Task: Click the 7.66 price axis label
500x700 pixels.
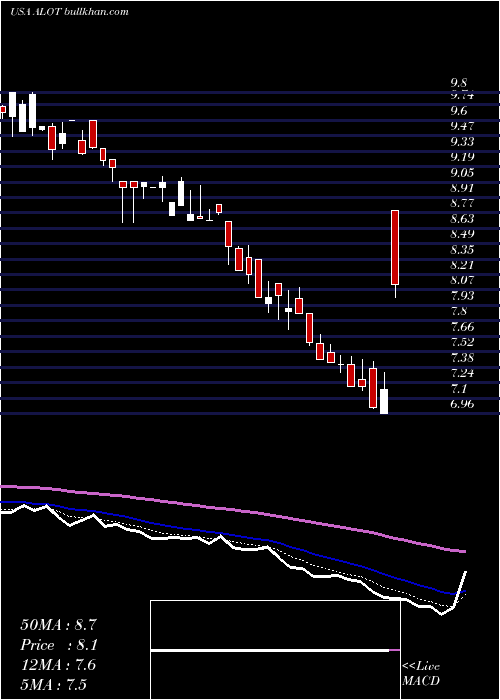Action: click(x=462, y=327)
